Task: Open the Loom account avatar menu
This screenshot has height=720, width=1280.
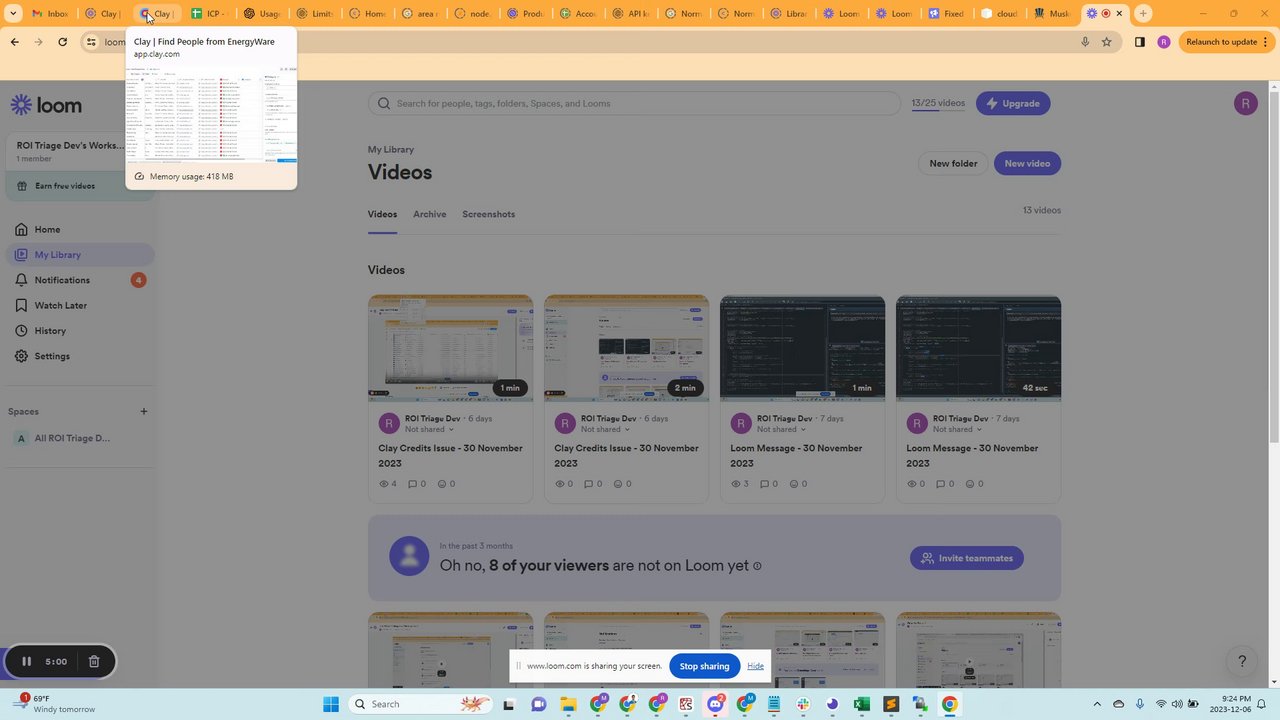Action: (1245, 103)
